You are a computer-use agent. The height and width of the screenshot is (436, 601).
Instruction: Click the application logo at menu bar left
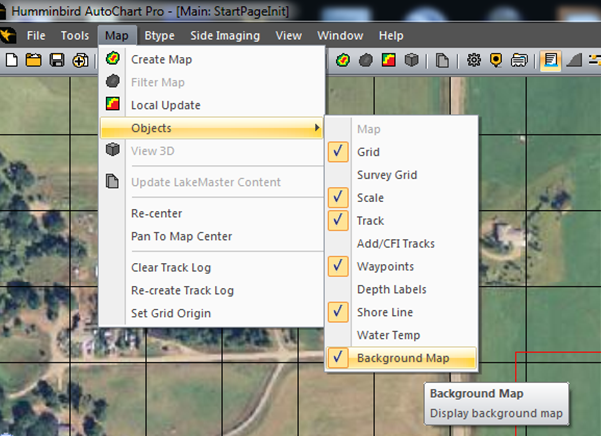coord(8,36)
